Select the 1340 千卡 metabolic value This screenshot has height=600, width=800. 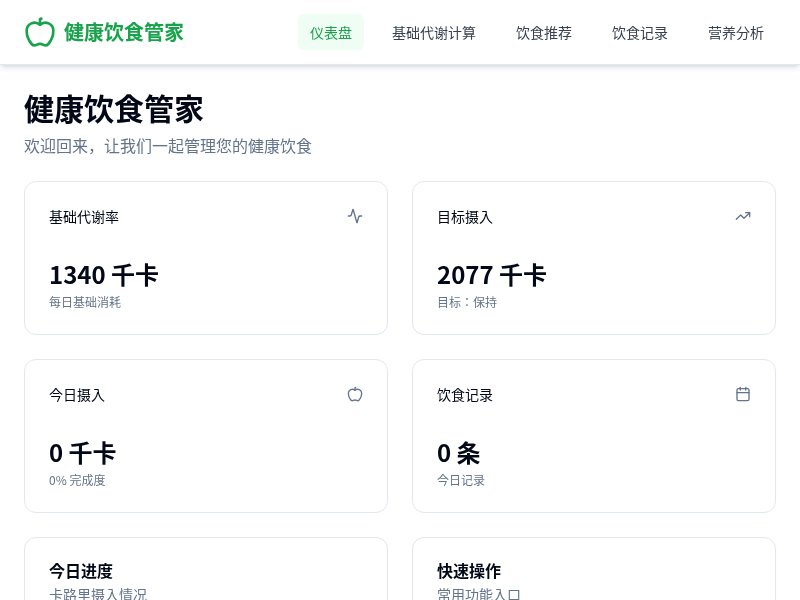point(104,275)
